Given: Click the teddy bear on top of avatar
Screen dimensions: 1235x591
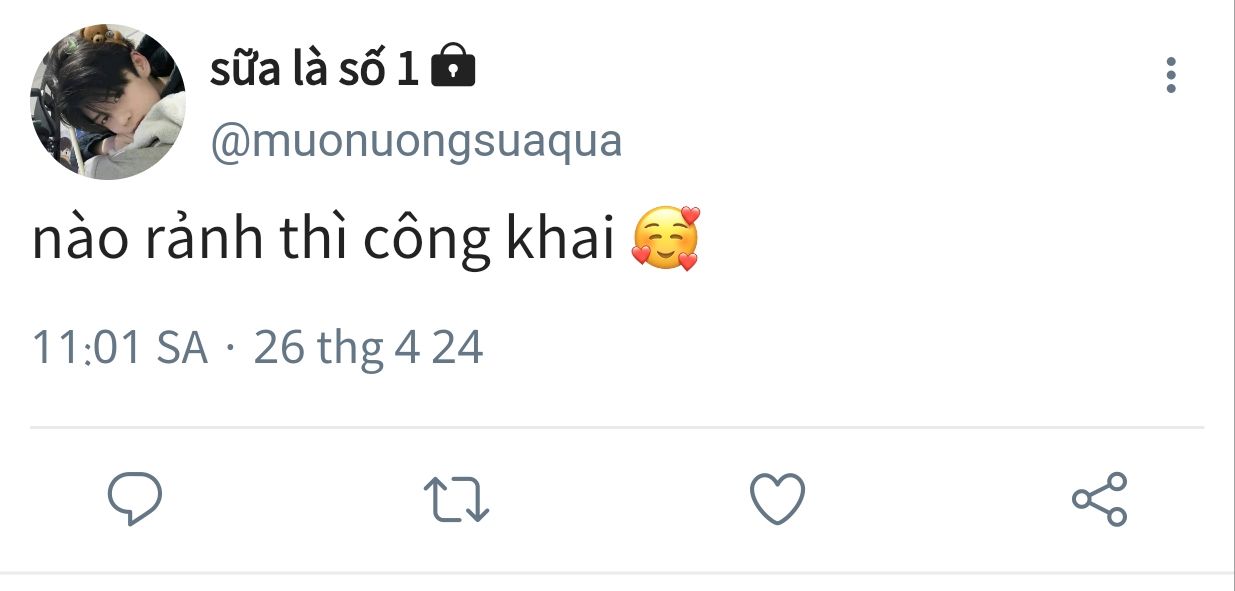Looking at the screenshot, I should coord(102,36).
